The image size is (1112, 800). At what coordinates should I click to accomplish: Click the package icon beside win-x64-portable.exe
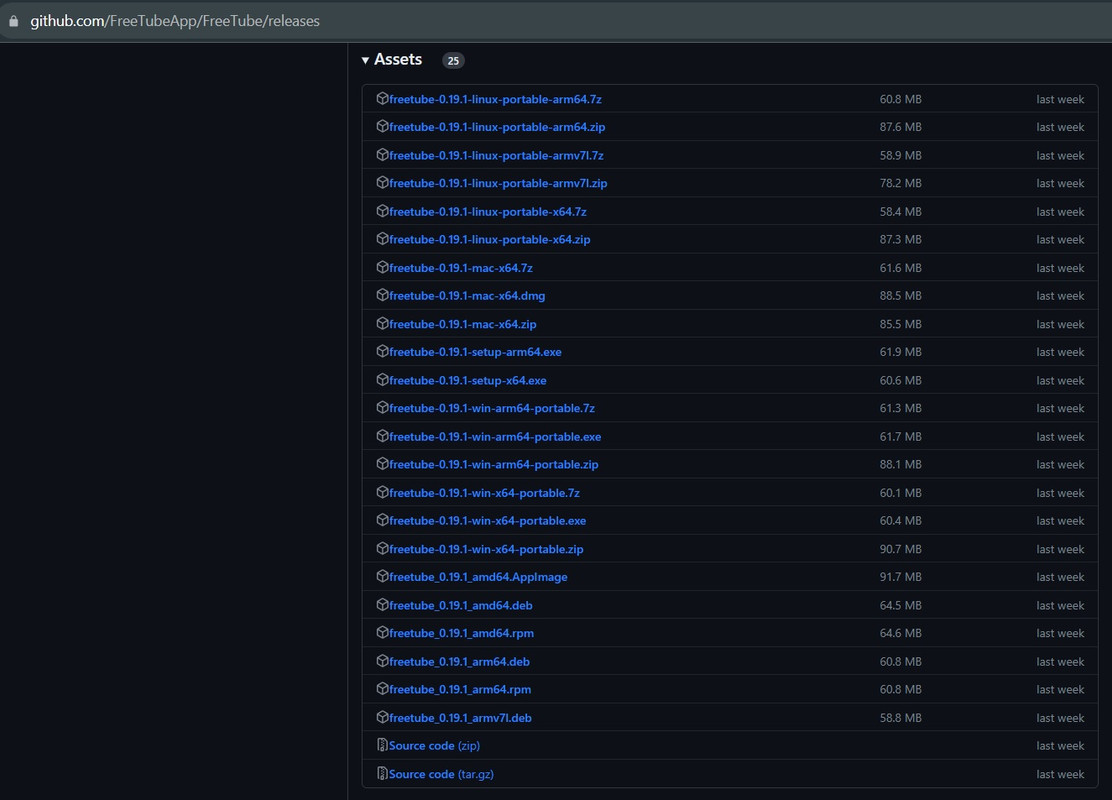coord(382,520)
